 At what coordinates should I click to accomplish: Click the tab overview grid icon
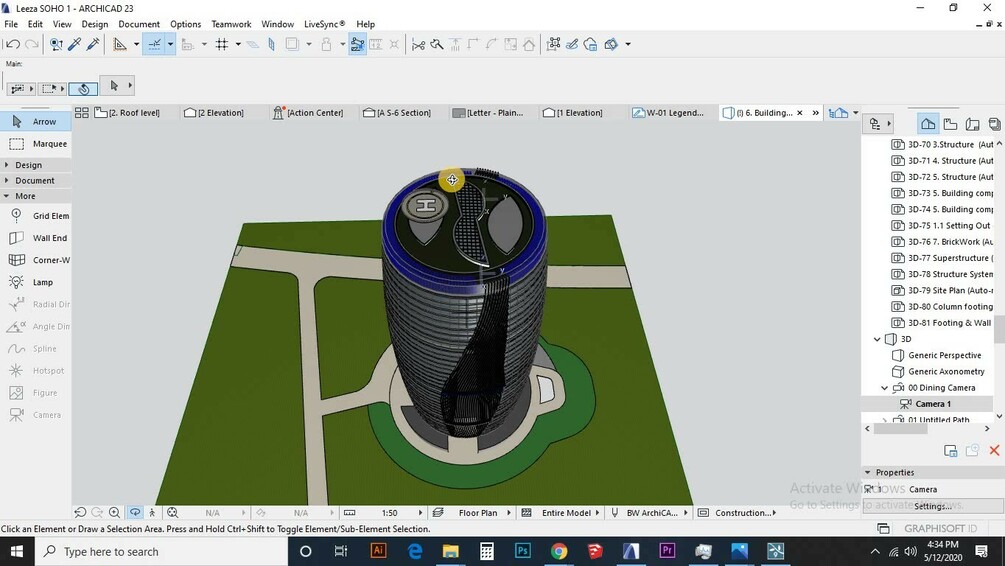(81, 113)
